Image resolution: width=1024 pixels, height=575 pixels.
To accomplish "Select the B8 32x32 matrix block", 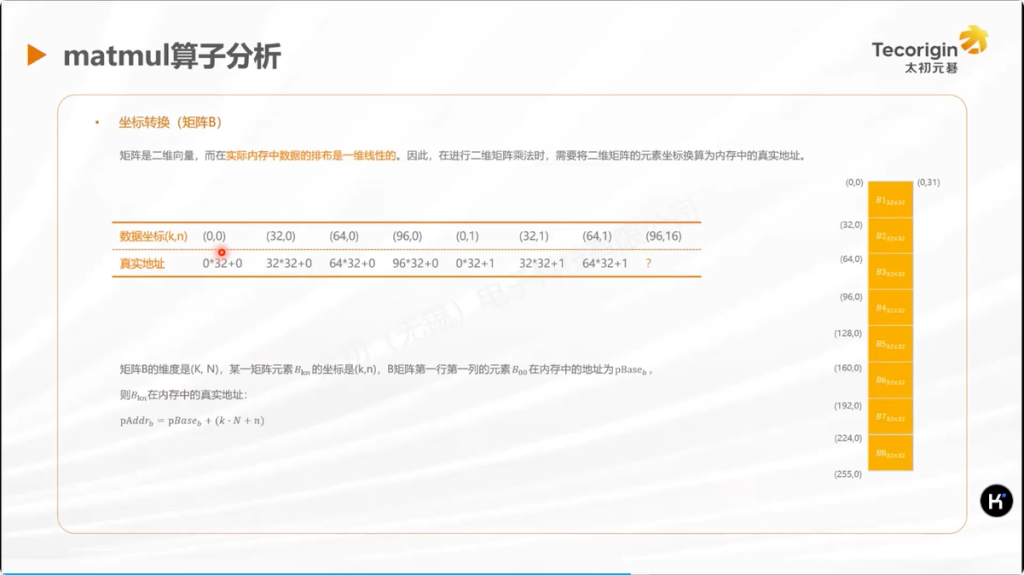I will (x=890, y=453).
